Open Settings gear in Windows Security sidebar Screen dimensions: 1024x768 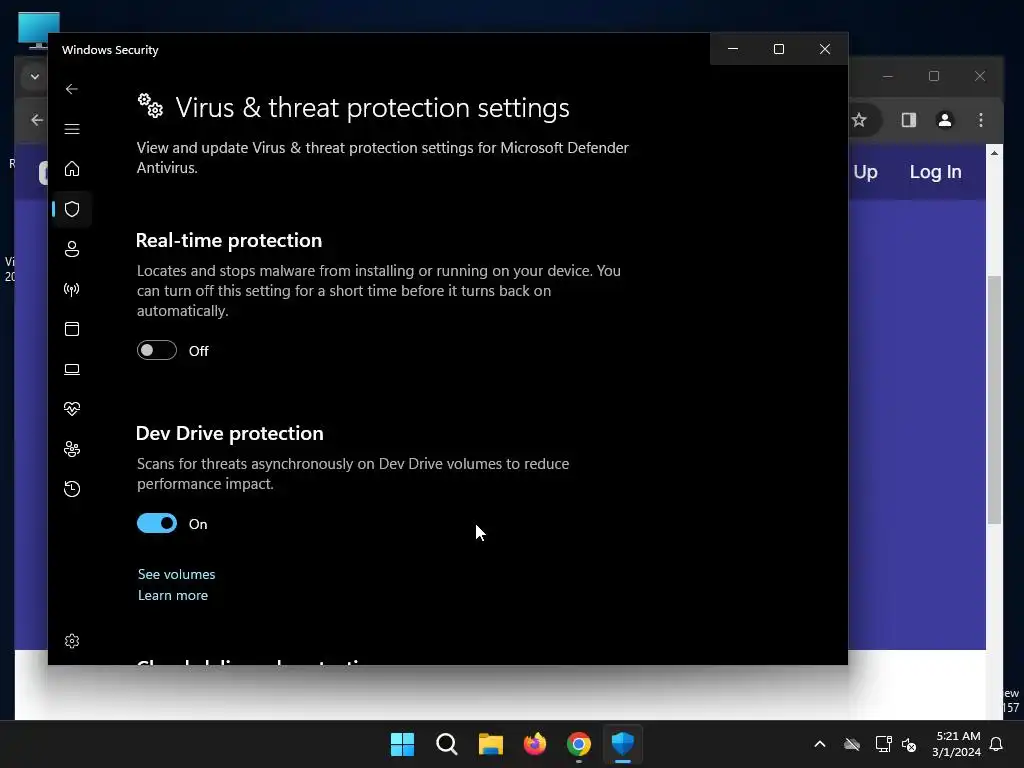point(72,641)
